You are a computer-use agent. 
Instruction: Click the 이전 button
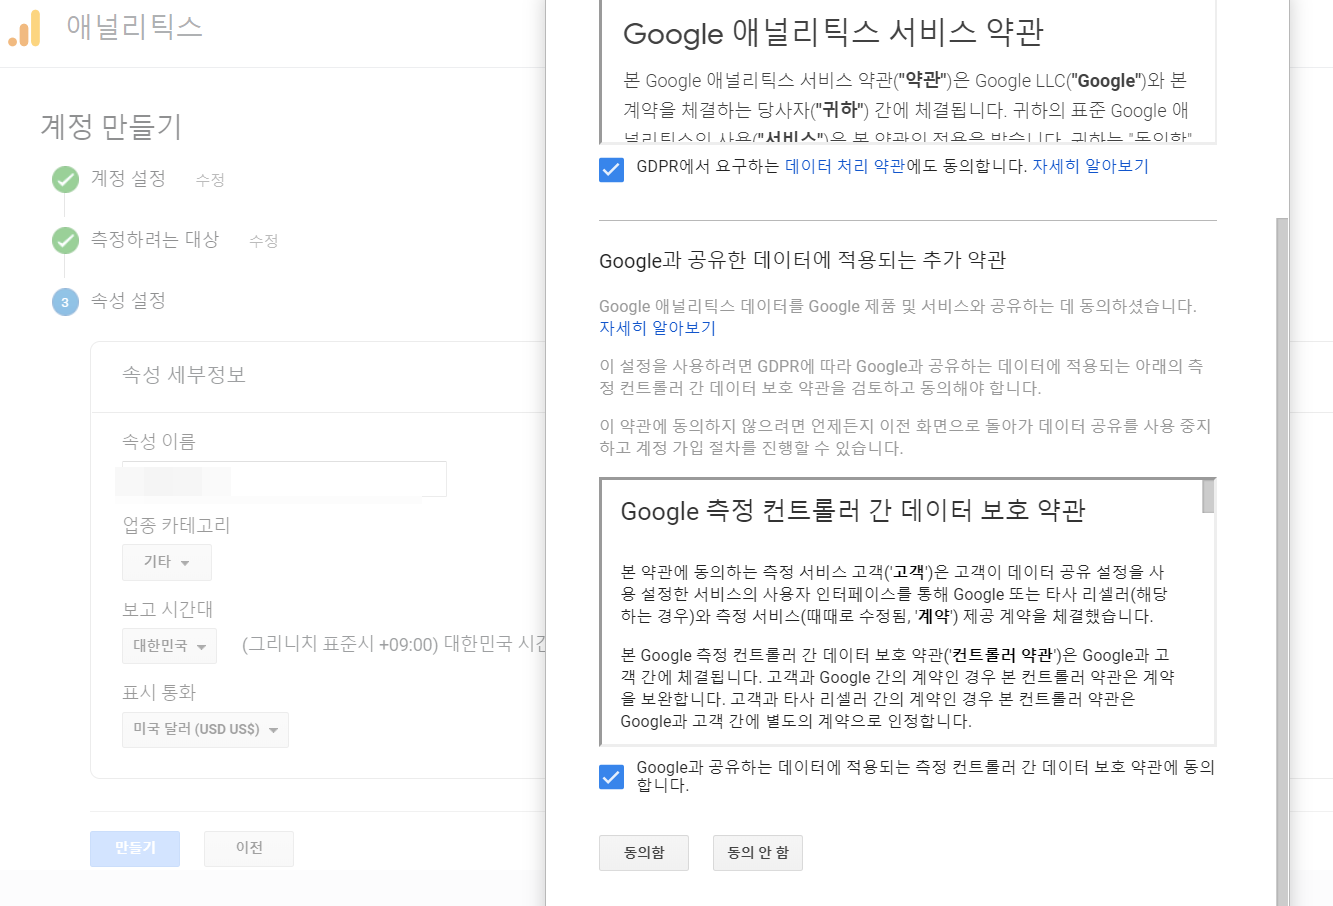click(249, 848)
